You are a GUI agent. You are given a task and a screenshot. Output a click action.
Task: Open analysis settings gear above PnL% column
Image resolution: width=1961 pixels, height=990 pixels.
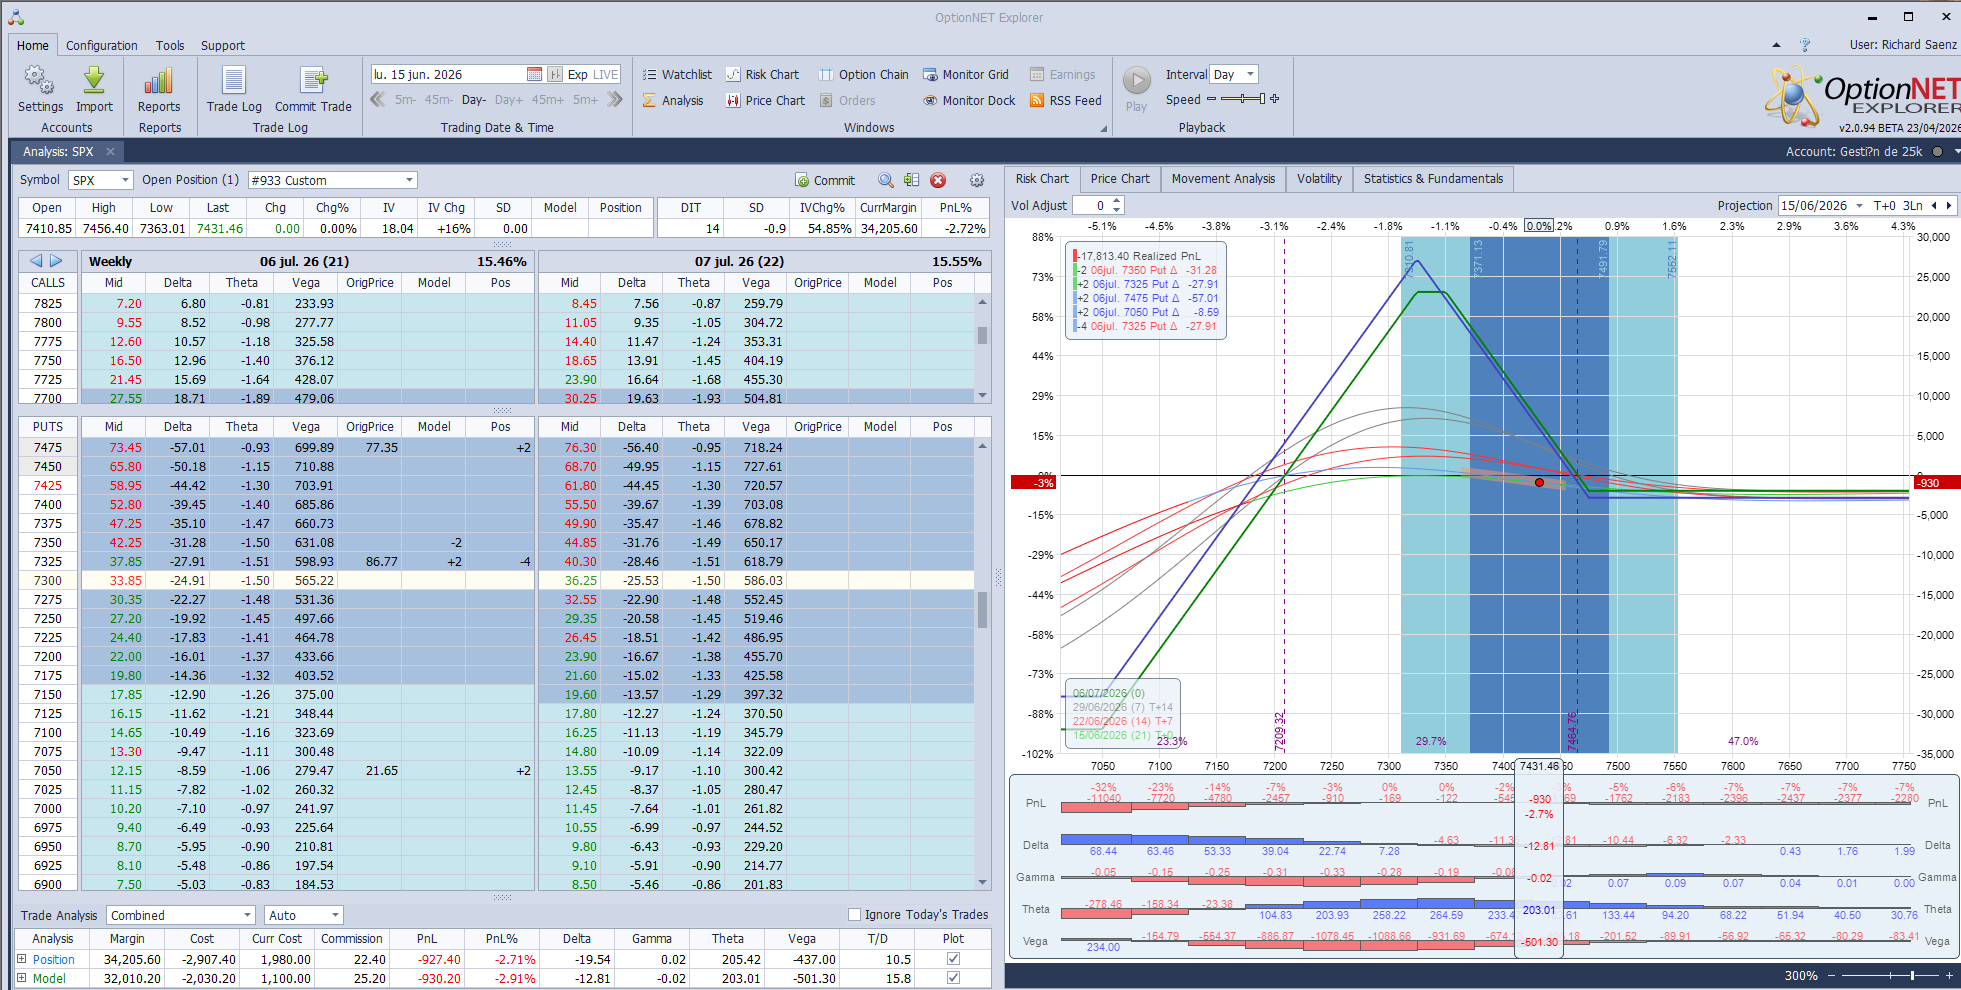point(977,180)
